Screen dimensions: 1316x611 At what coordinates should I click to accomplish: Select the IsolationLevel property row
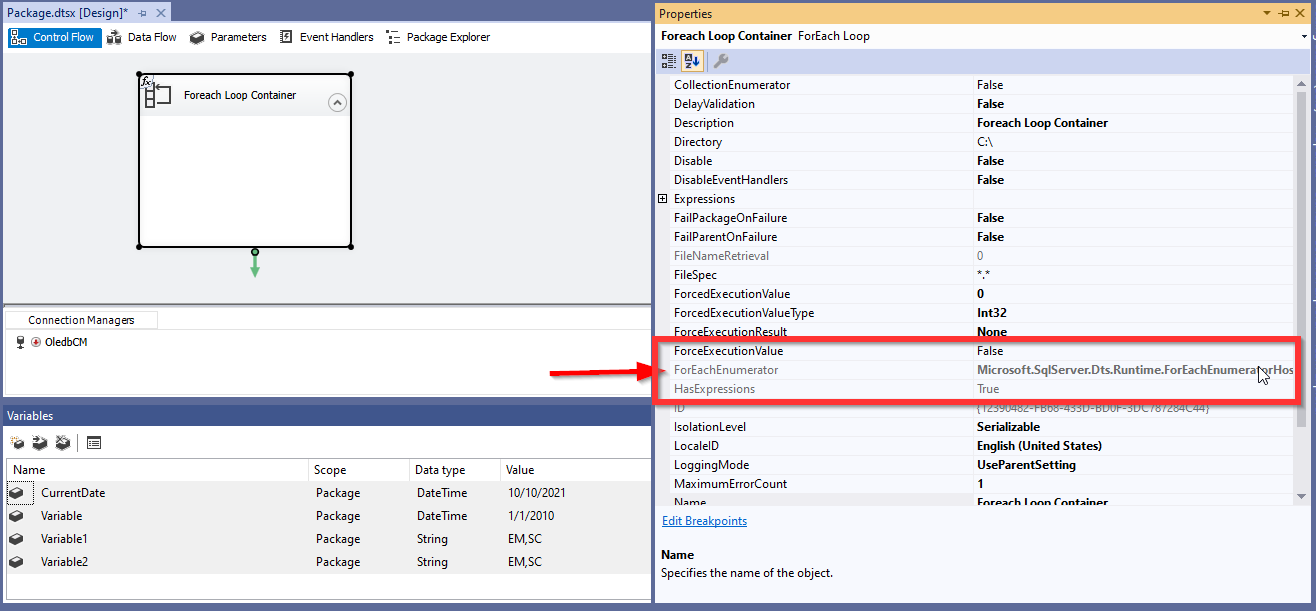[x=981, y=427]
